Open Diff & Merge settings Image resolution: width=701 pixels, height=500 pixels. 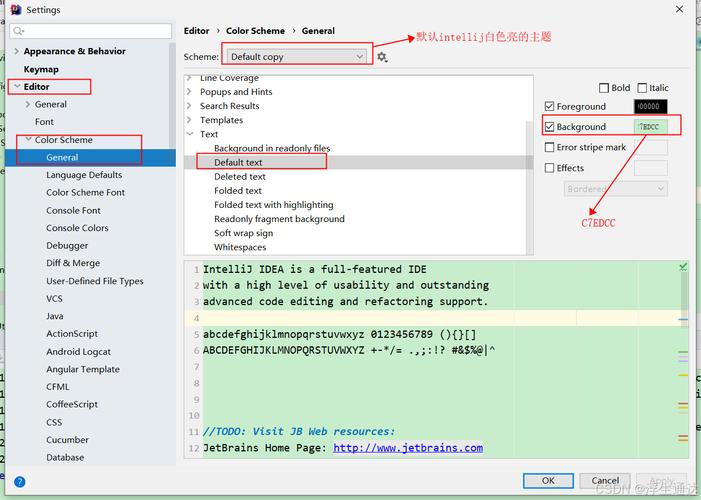(73, 263)
